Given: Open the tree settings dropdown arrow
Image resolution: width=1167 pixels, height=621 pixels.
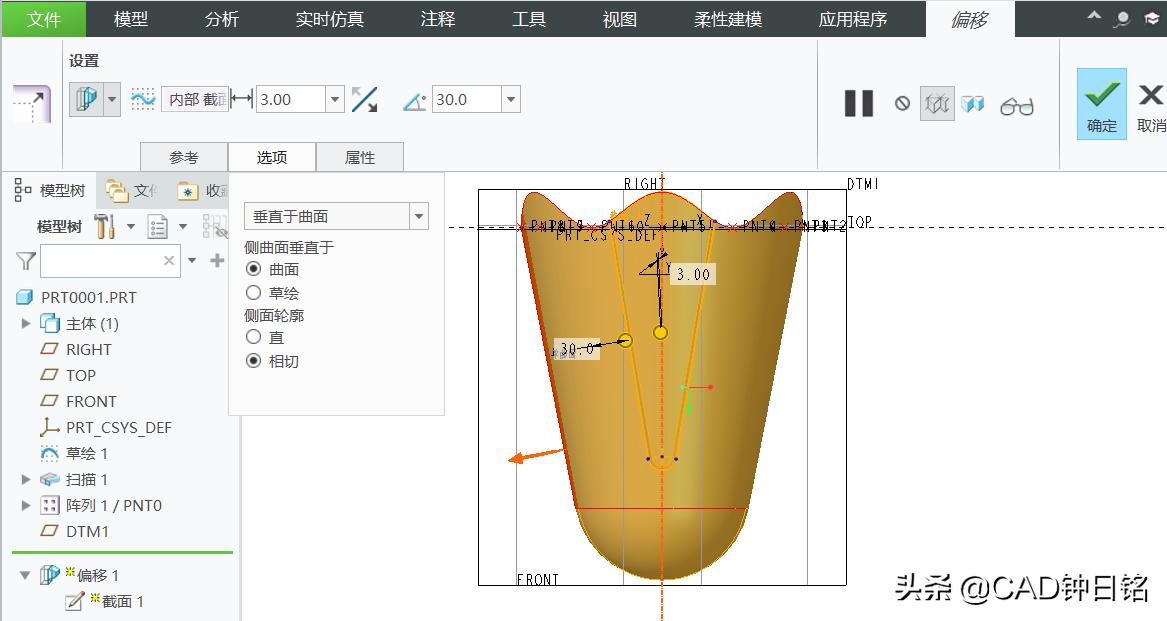Looking at the screenshot, I should click(x=131, y=226).
